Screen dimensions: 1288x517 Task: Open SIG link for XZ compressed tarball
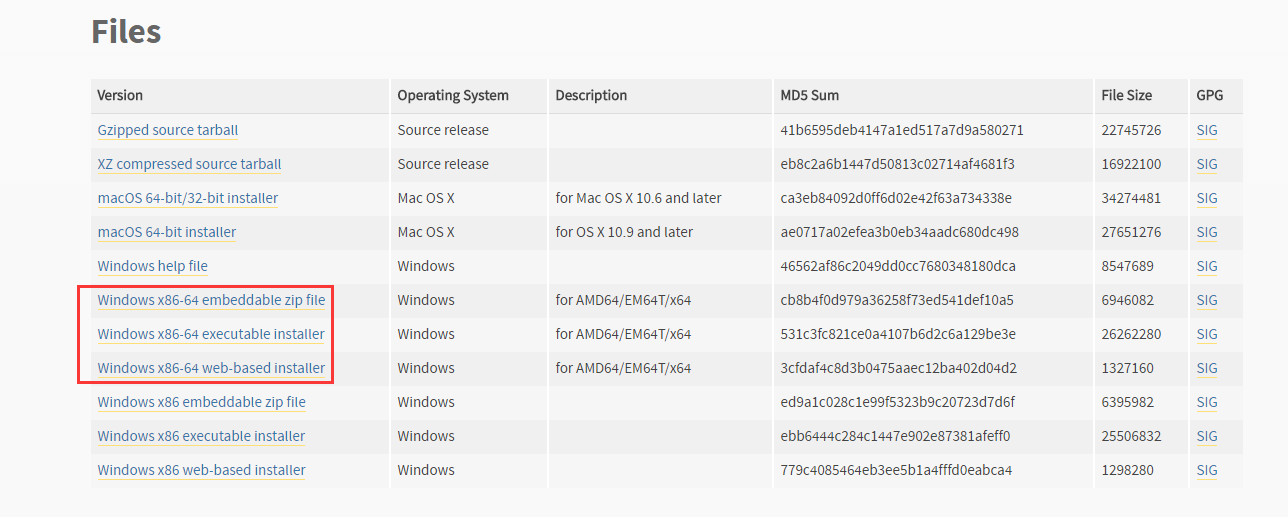[x=1207, y=164]
